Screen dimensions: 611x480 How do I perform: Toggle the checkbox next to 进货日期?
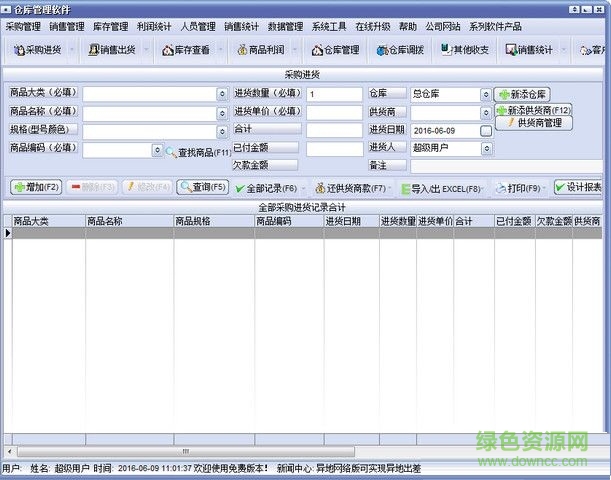point(486,130)
